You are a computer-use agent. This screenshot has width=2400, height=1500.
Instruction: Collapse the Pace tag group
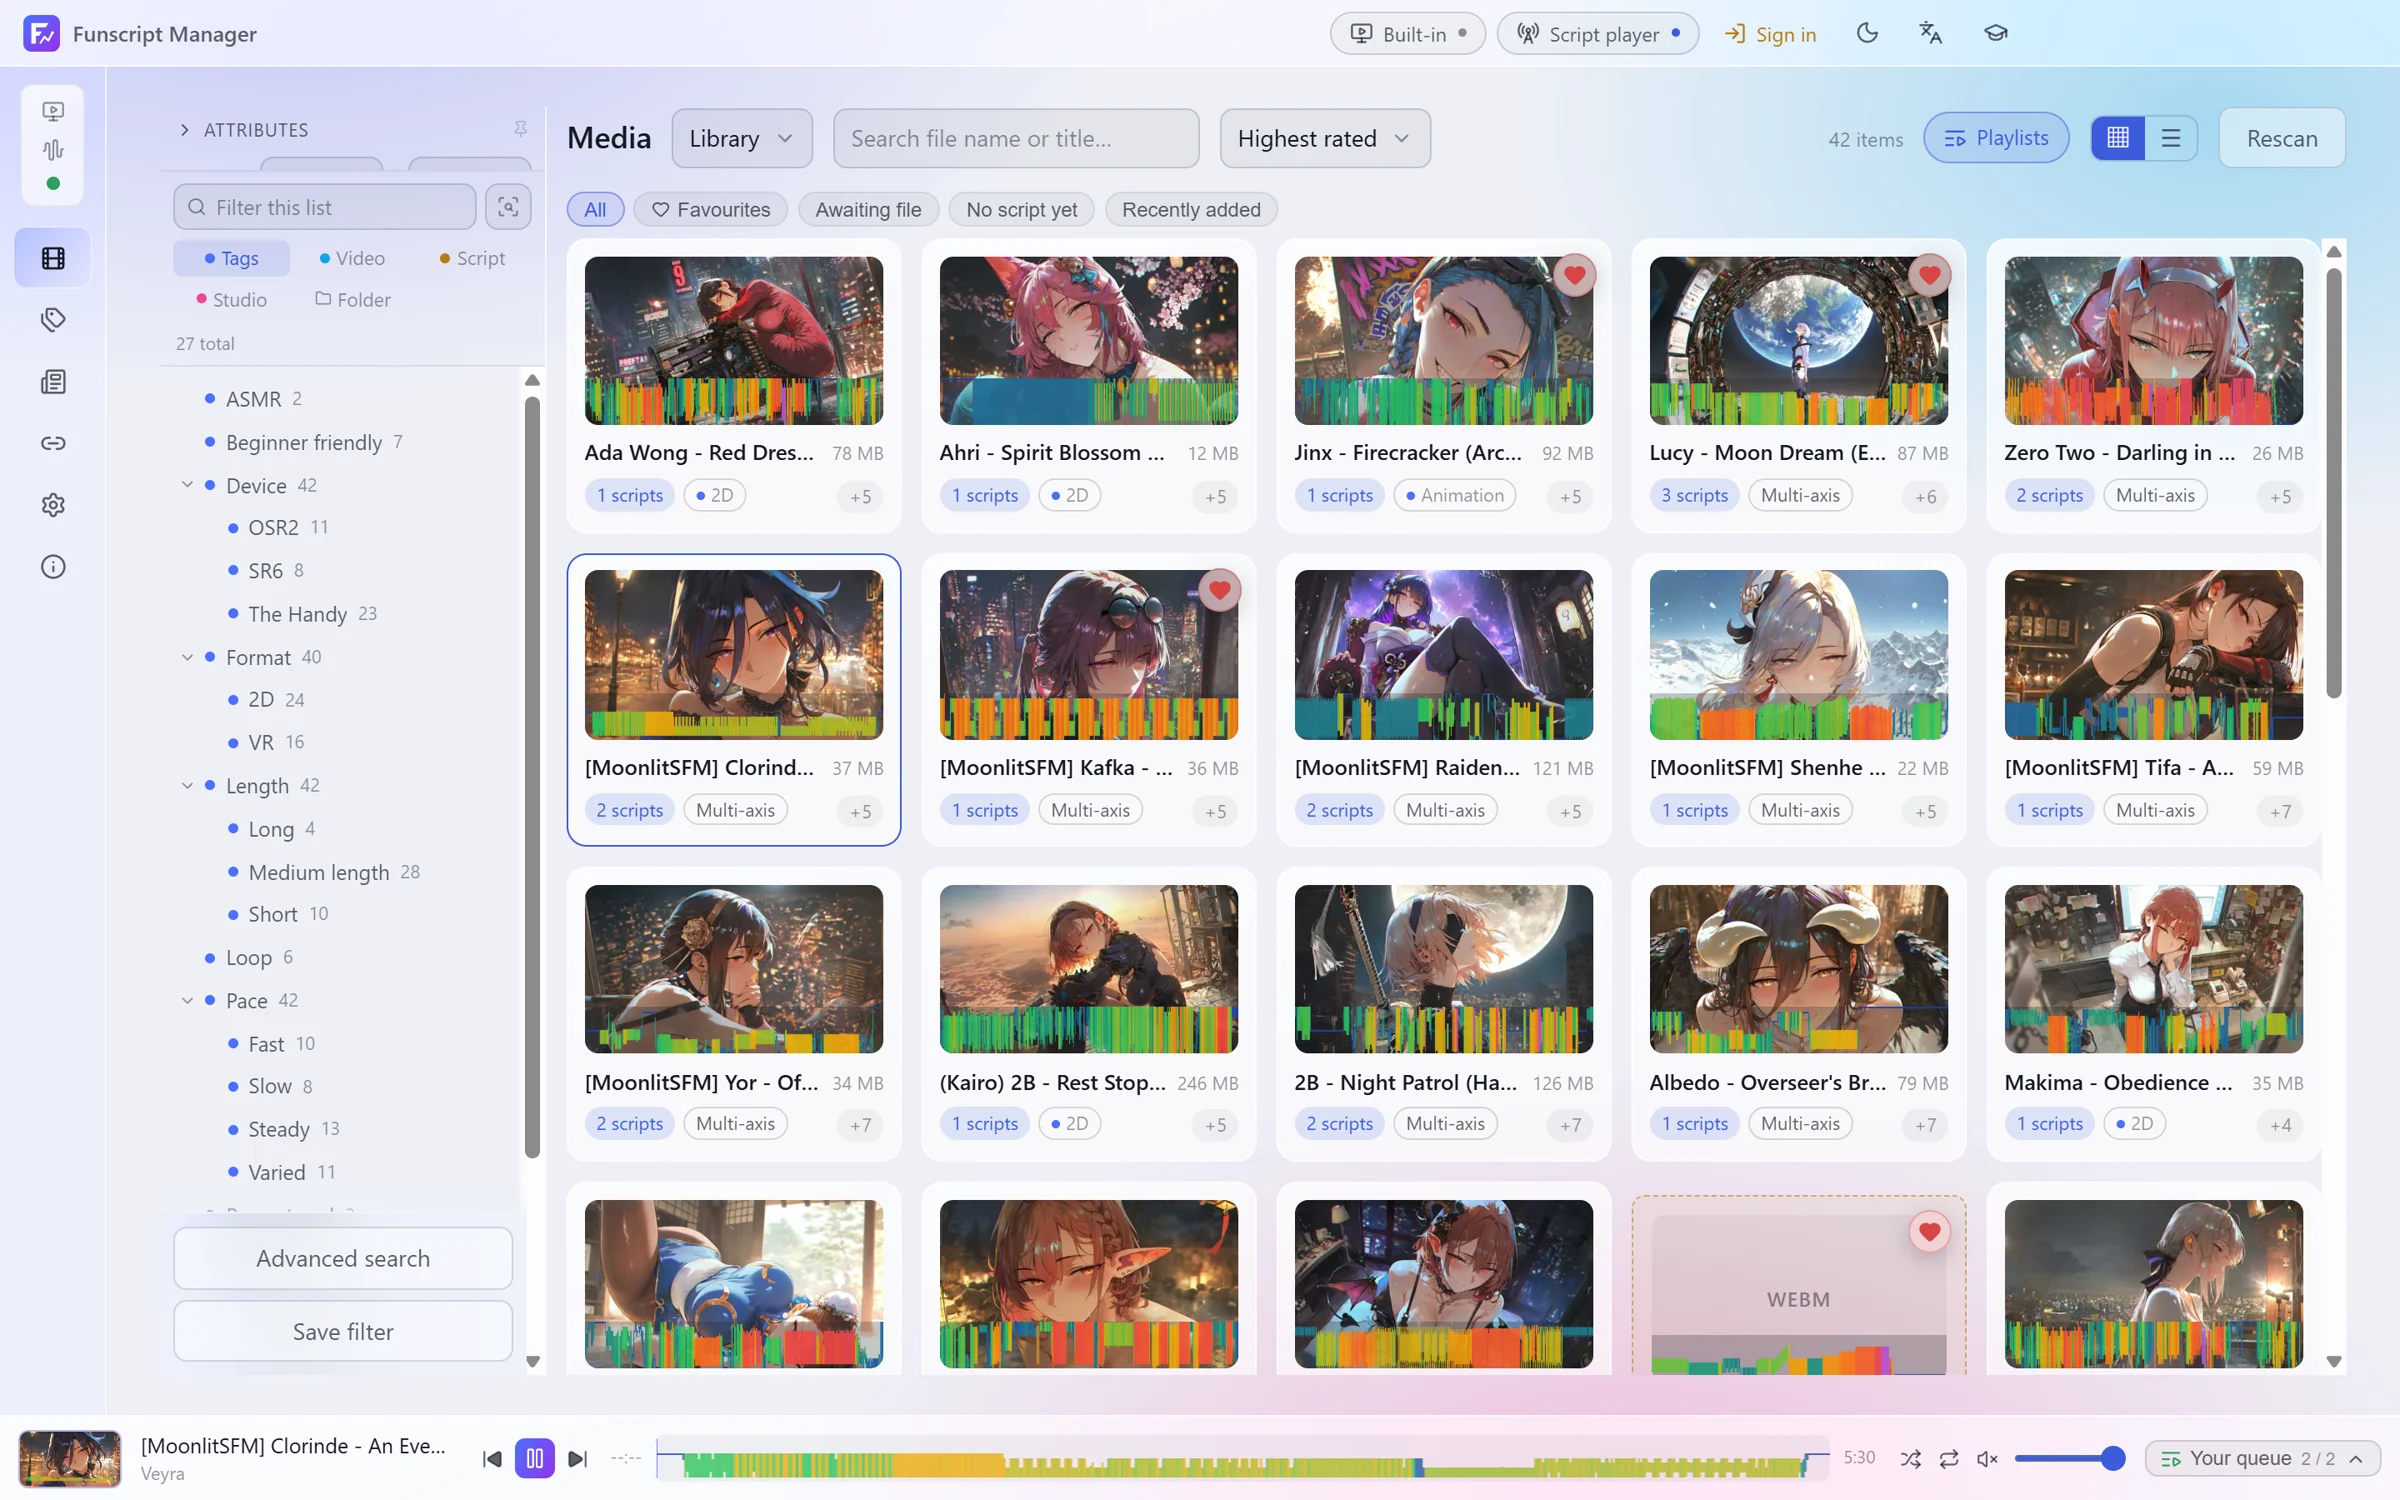(x=187, y=1000)
